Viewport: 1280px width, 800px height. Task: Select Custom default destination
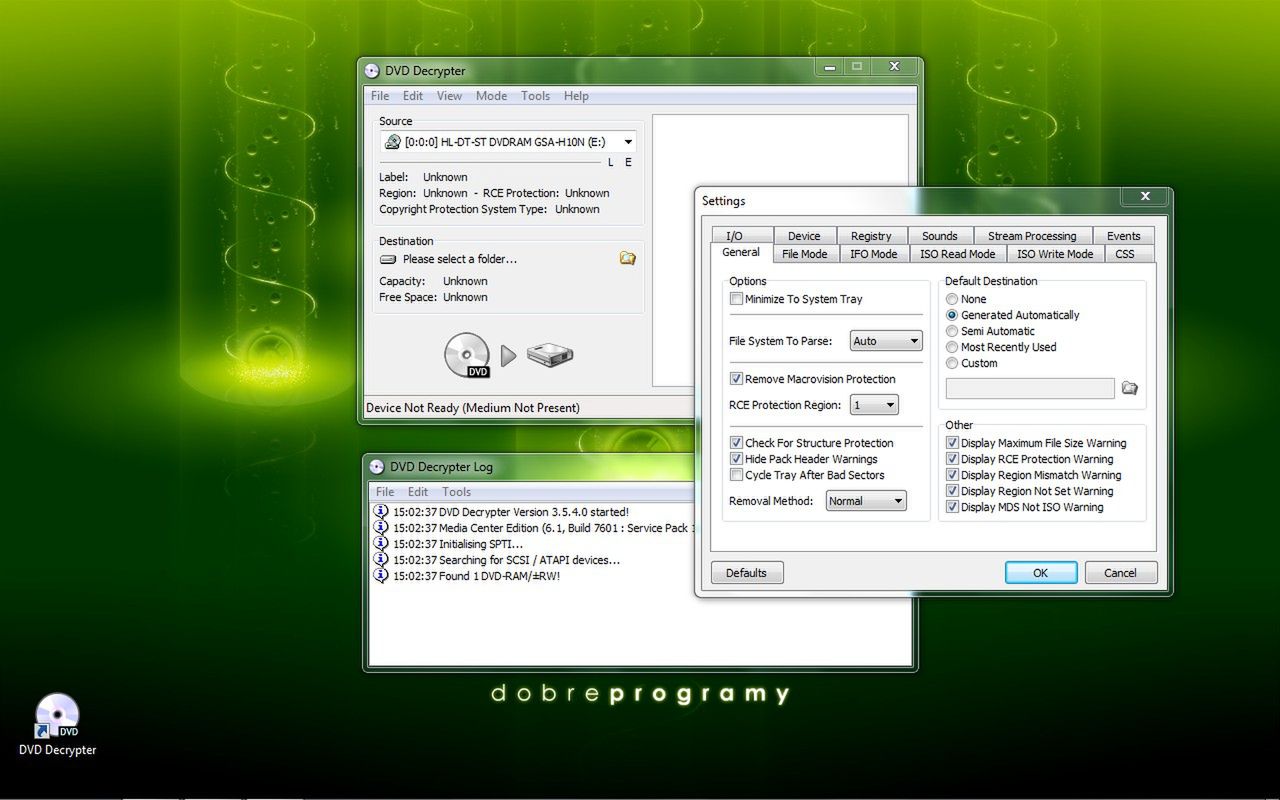[x=952, y=363]
